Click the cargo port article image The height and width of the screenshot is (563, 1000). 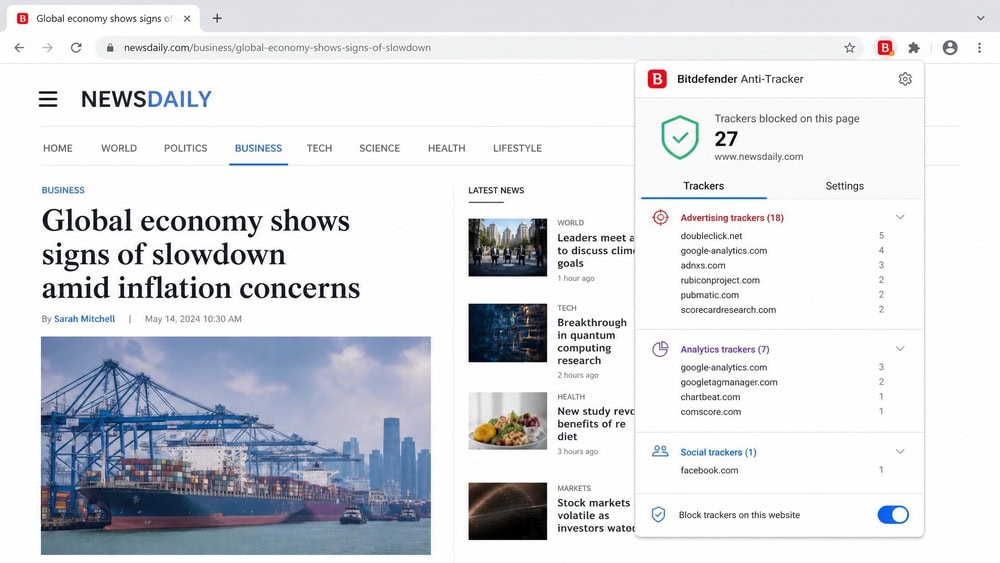[x=236, y=446]
